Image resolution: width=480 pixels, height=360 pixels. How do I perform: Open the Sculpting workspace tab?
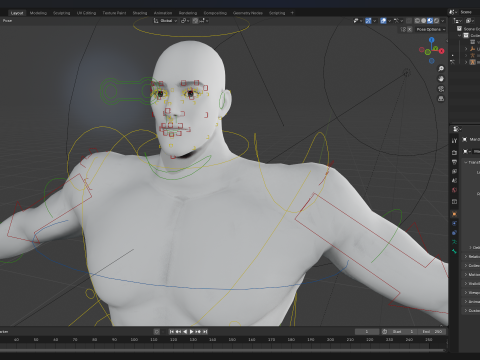pyautogui.click(x=62, y=13)
